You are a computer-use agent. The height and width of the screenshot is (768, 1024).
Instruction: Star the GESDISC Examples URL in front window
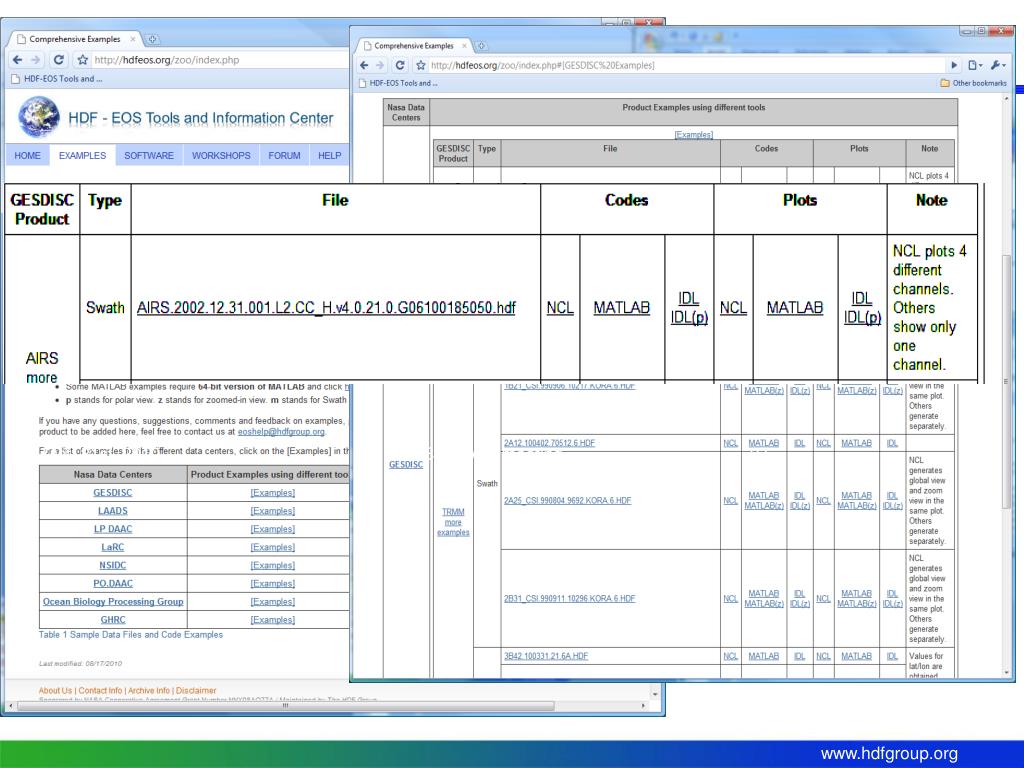(421, 65)
